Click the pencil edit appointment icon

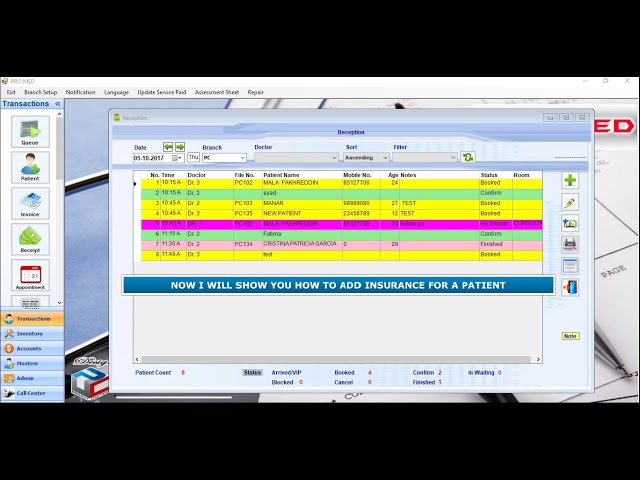(x=570, y=202)
